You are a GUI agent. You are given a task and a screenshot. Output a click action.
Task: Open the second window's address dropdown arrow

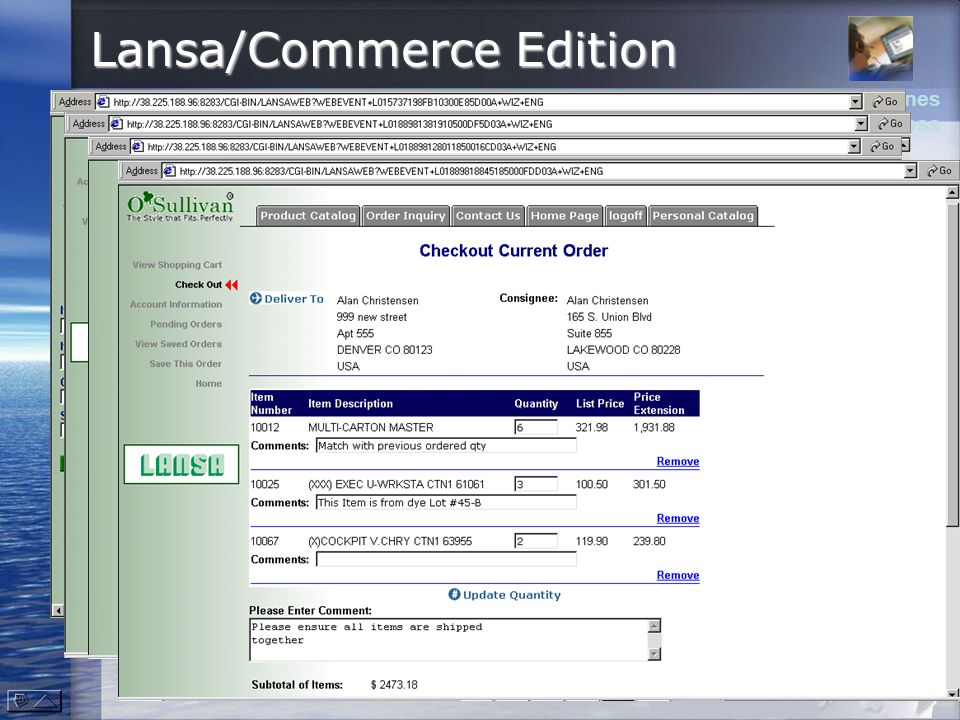pos(861,124)
